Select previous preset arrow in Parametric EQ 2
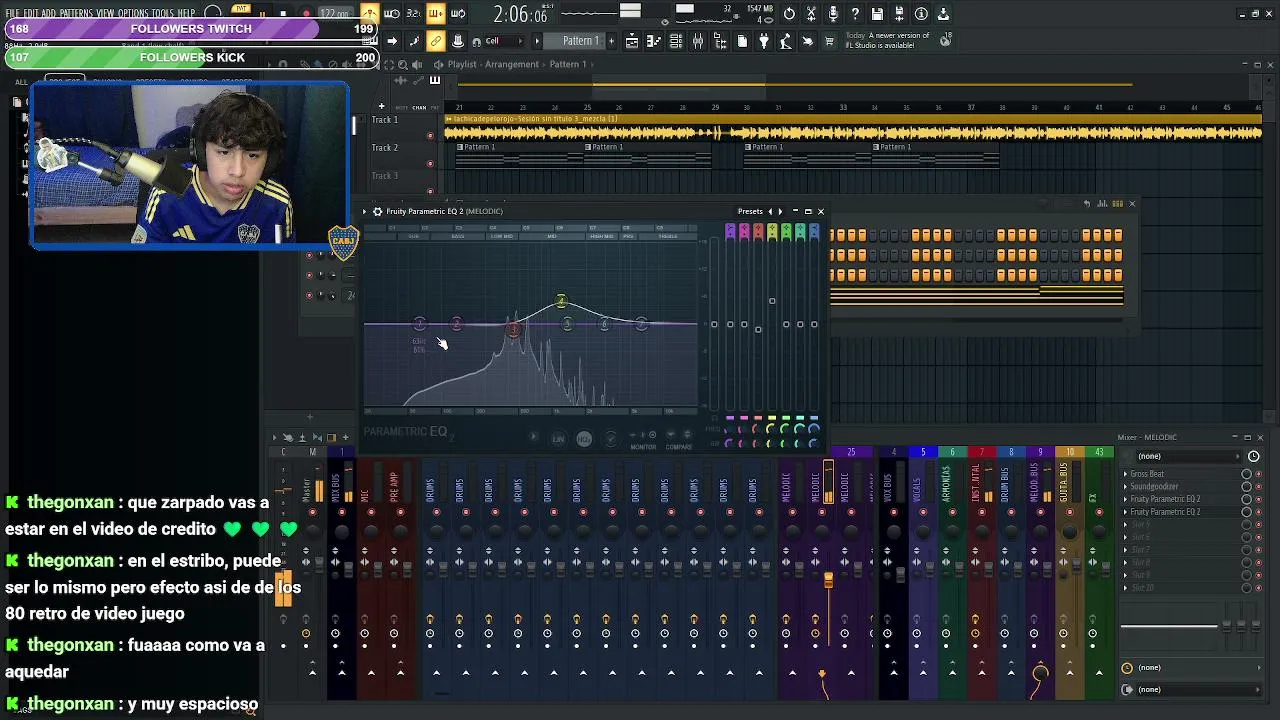1280x720 pixels. (x=770, y=211)
